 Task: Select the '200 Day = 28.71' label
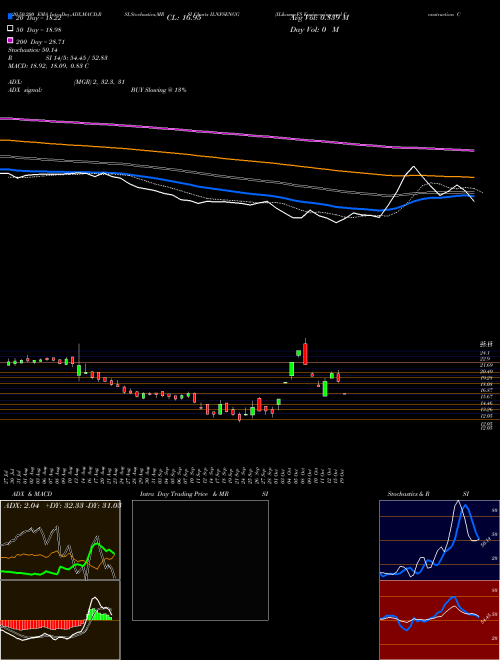(x=40, y=42)
